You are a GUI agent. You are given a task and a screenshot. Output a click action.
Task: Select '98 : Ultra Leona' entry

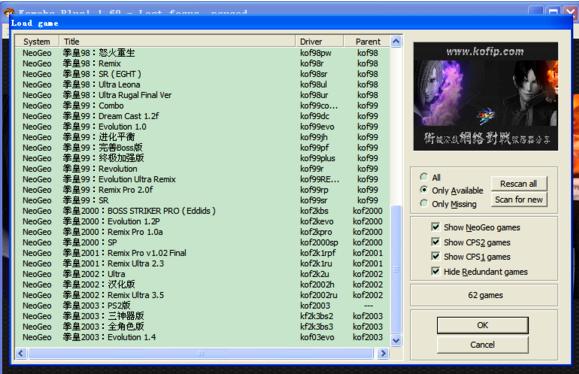[x=202, y=85]
